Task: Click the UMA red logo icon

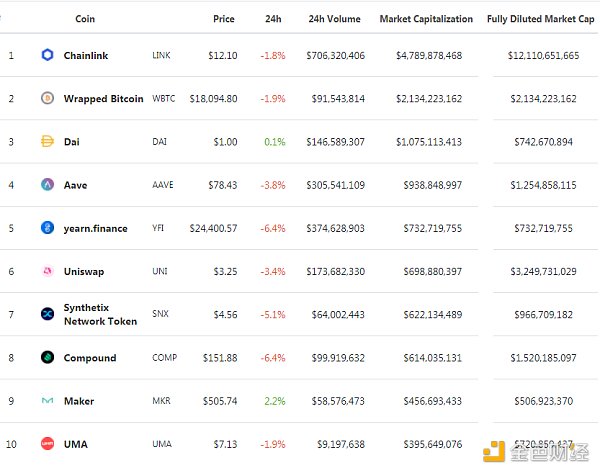Action: click(x=47, y=444)
